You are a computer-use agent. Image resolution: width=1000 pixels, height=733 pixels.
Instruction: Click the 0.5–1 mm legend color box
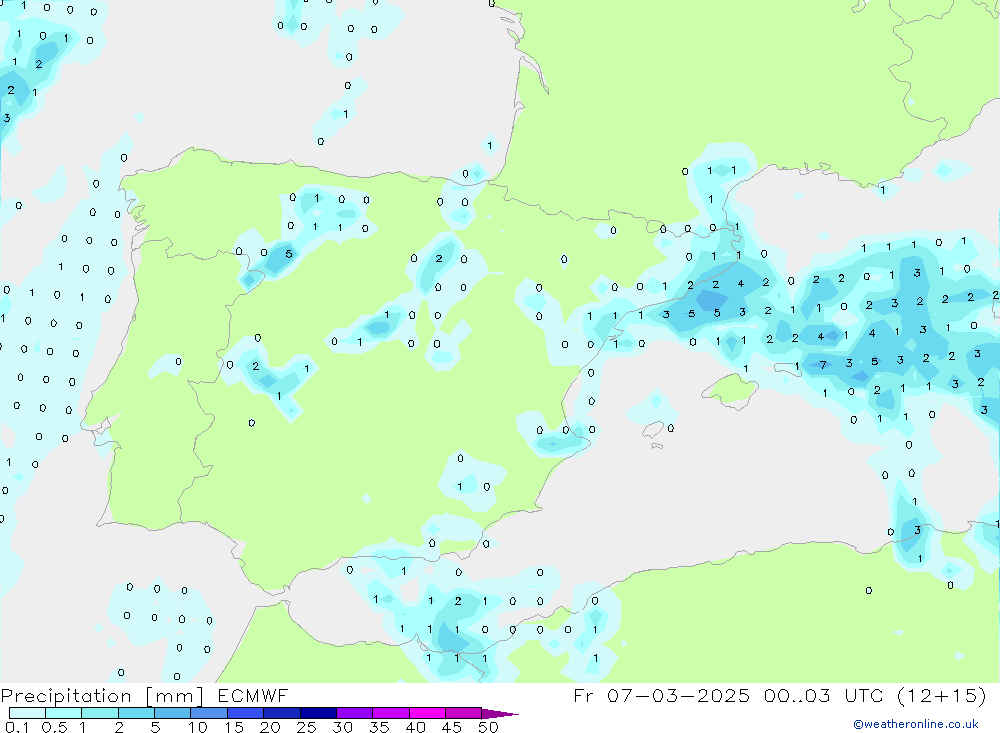(63, 713)
